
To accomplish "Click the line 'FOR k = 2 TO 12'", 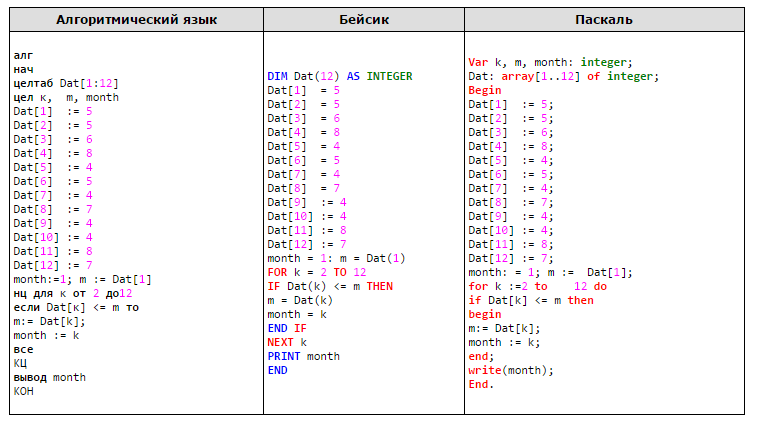I will point(317,273).
